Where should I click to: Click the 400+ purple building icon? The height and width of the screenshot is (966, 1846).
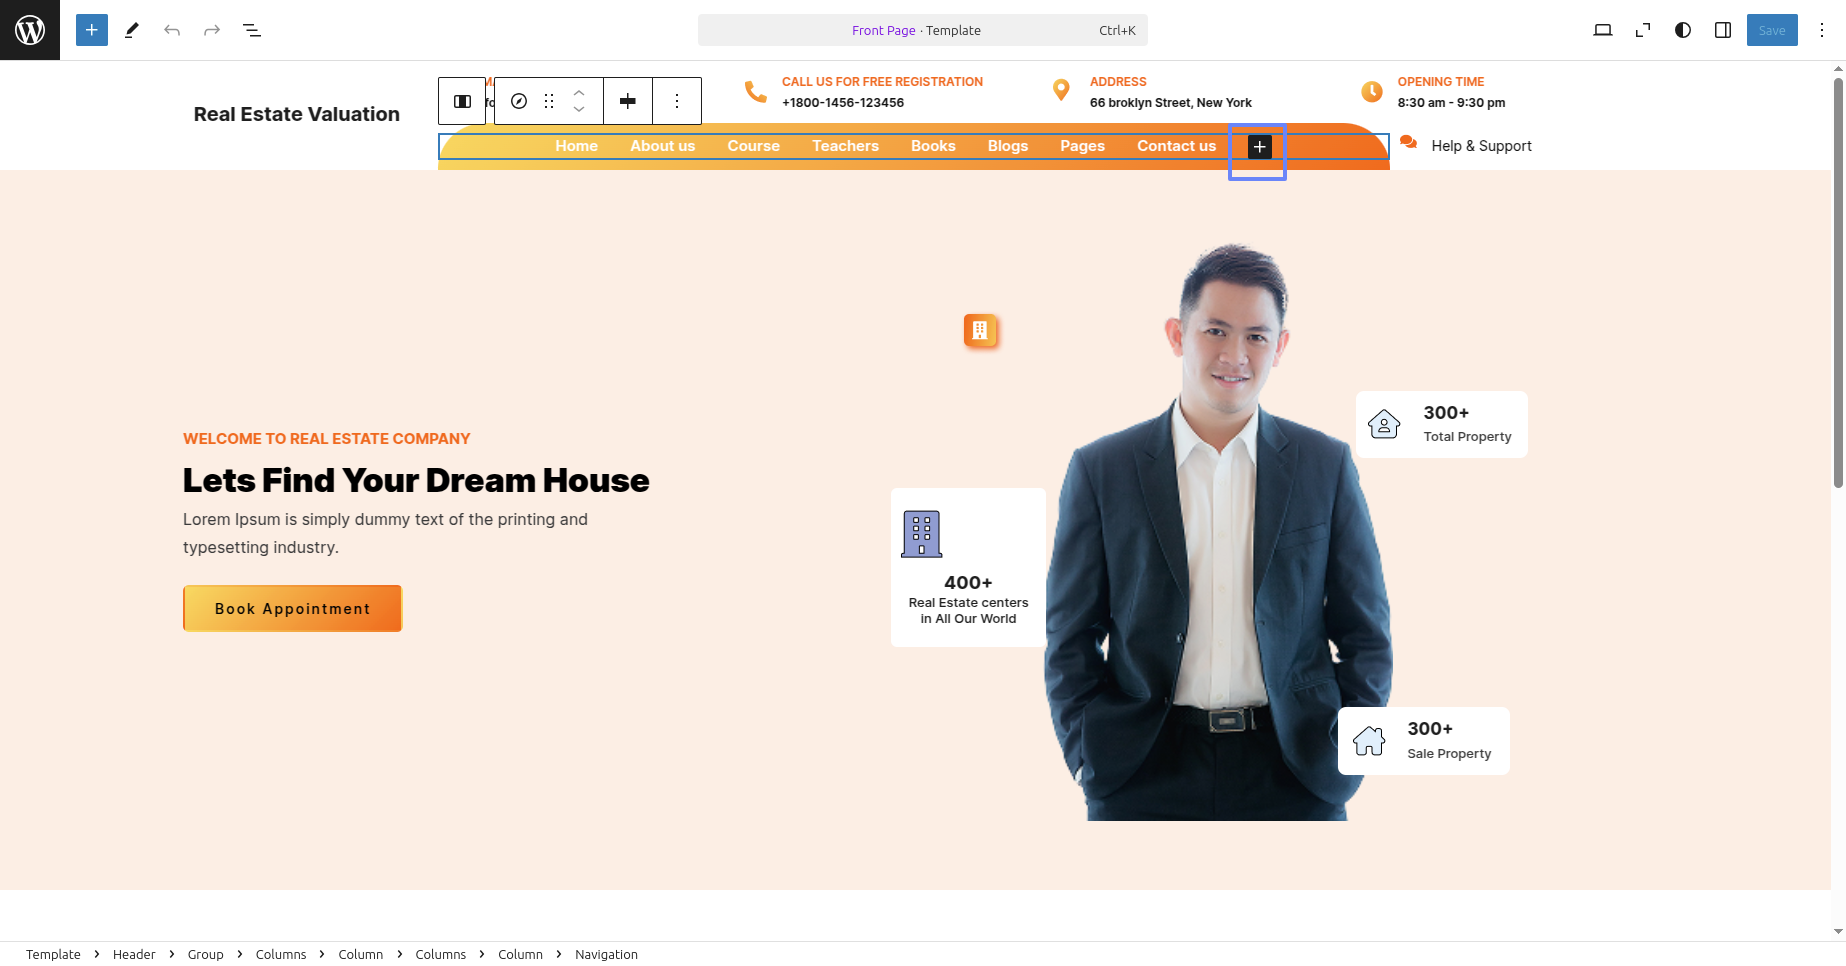(921, 534)
